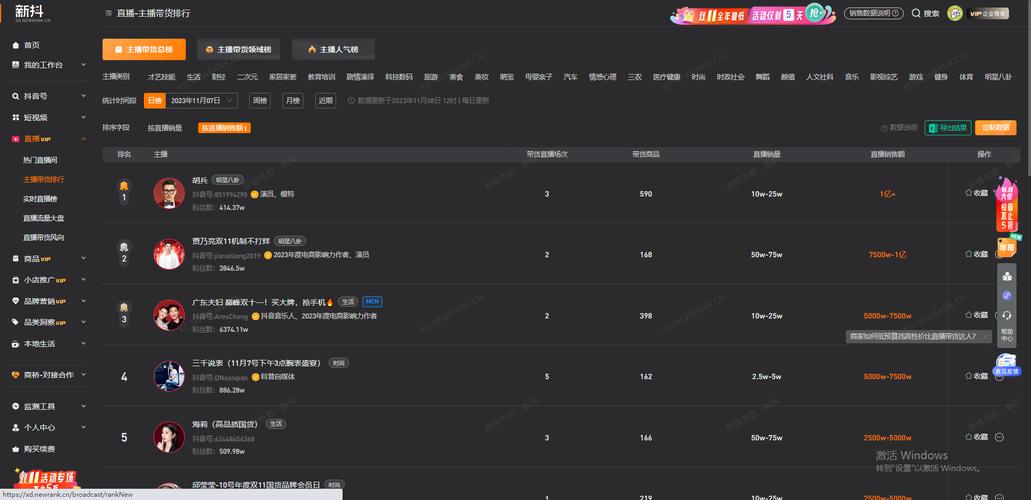This screenshot has height=500, width=1031.
Task: Open 首页 home icon in sidebar
Action: pos(16,45)
